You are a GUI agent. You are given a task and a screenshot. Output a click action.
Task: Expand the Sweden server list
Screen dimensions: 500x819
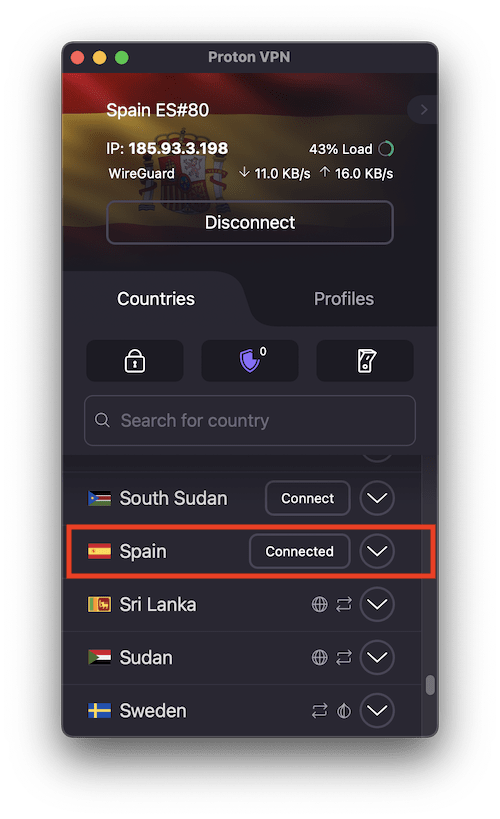click(x=377, y=710)
